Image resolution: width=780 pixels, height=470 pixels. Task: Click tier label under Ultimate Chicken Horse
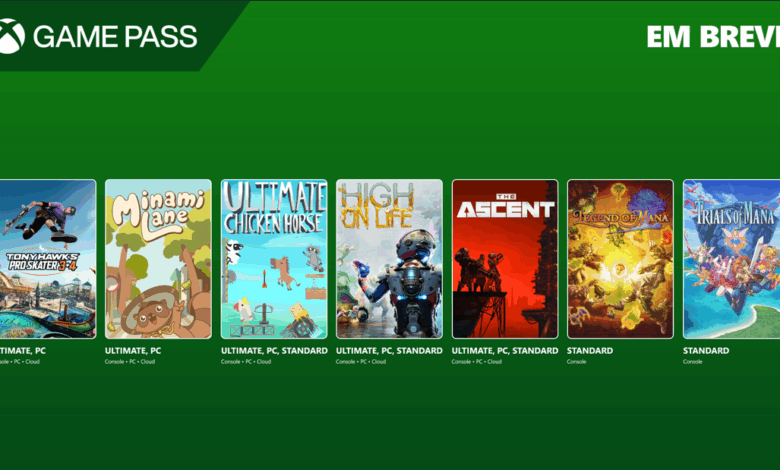[x=274, y=351]
